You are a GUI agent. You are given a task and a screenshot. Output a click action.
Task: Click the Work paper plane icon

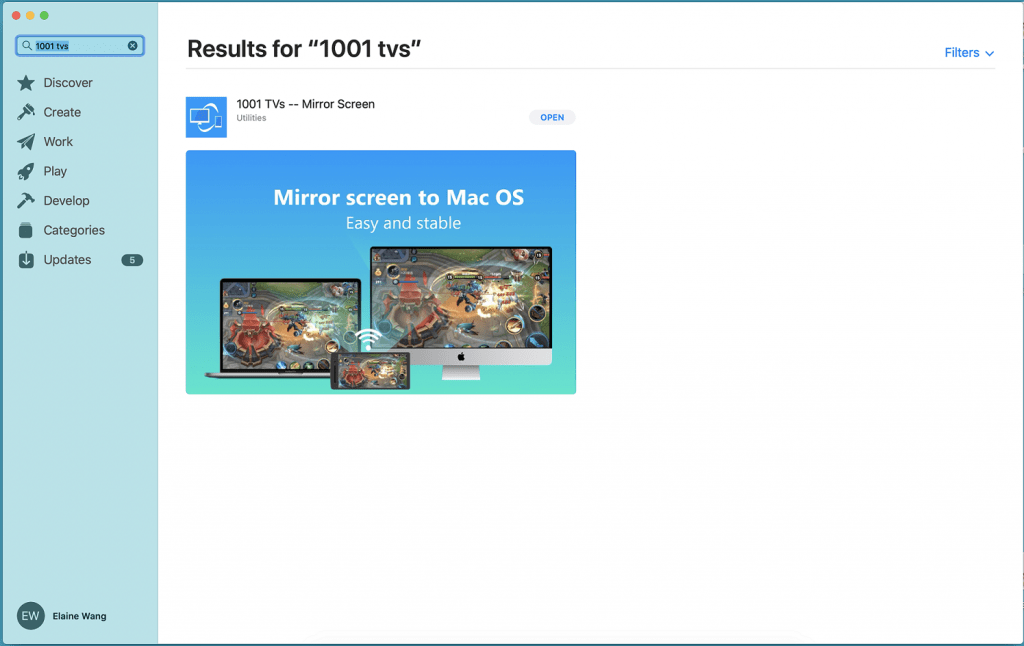pyautogui.click(x=26, y=142)
